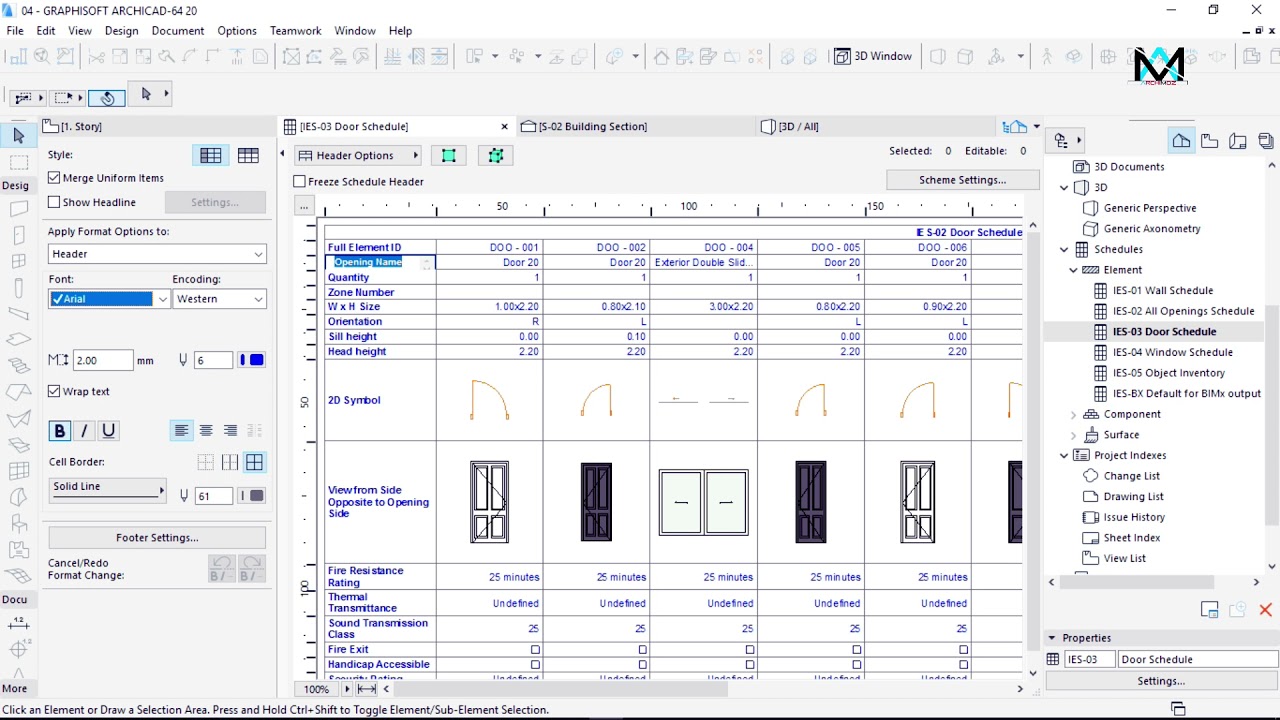Choose the merged-cells schedule style icon
1280x720 pixels.
210,155
